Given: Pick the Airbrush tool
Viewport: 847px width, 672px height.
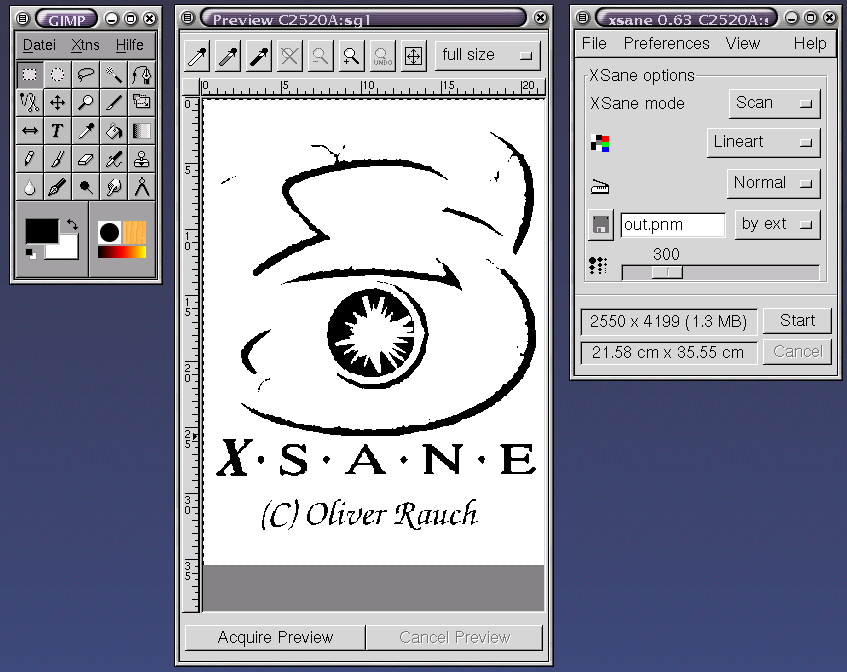Looking at the screenshot, I should (114, 159).
